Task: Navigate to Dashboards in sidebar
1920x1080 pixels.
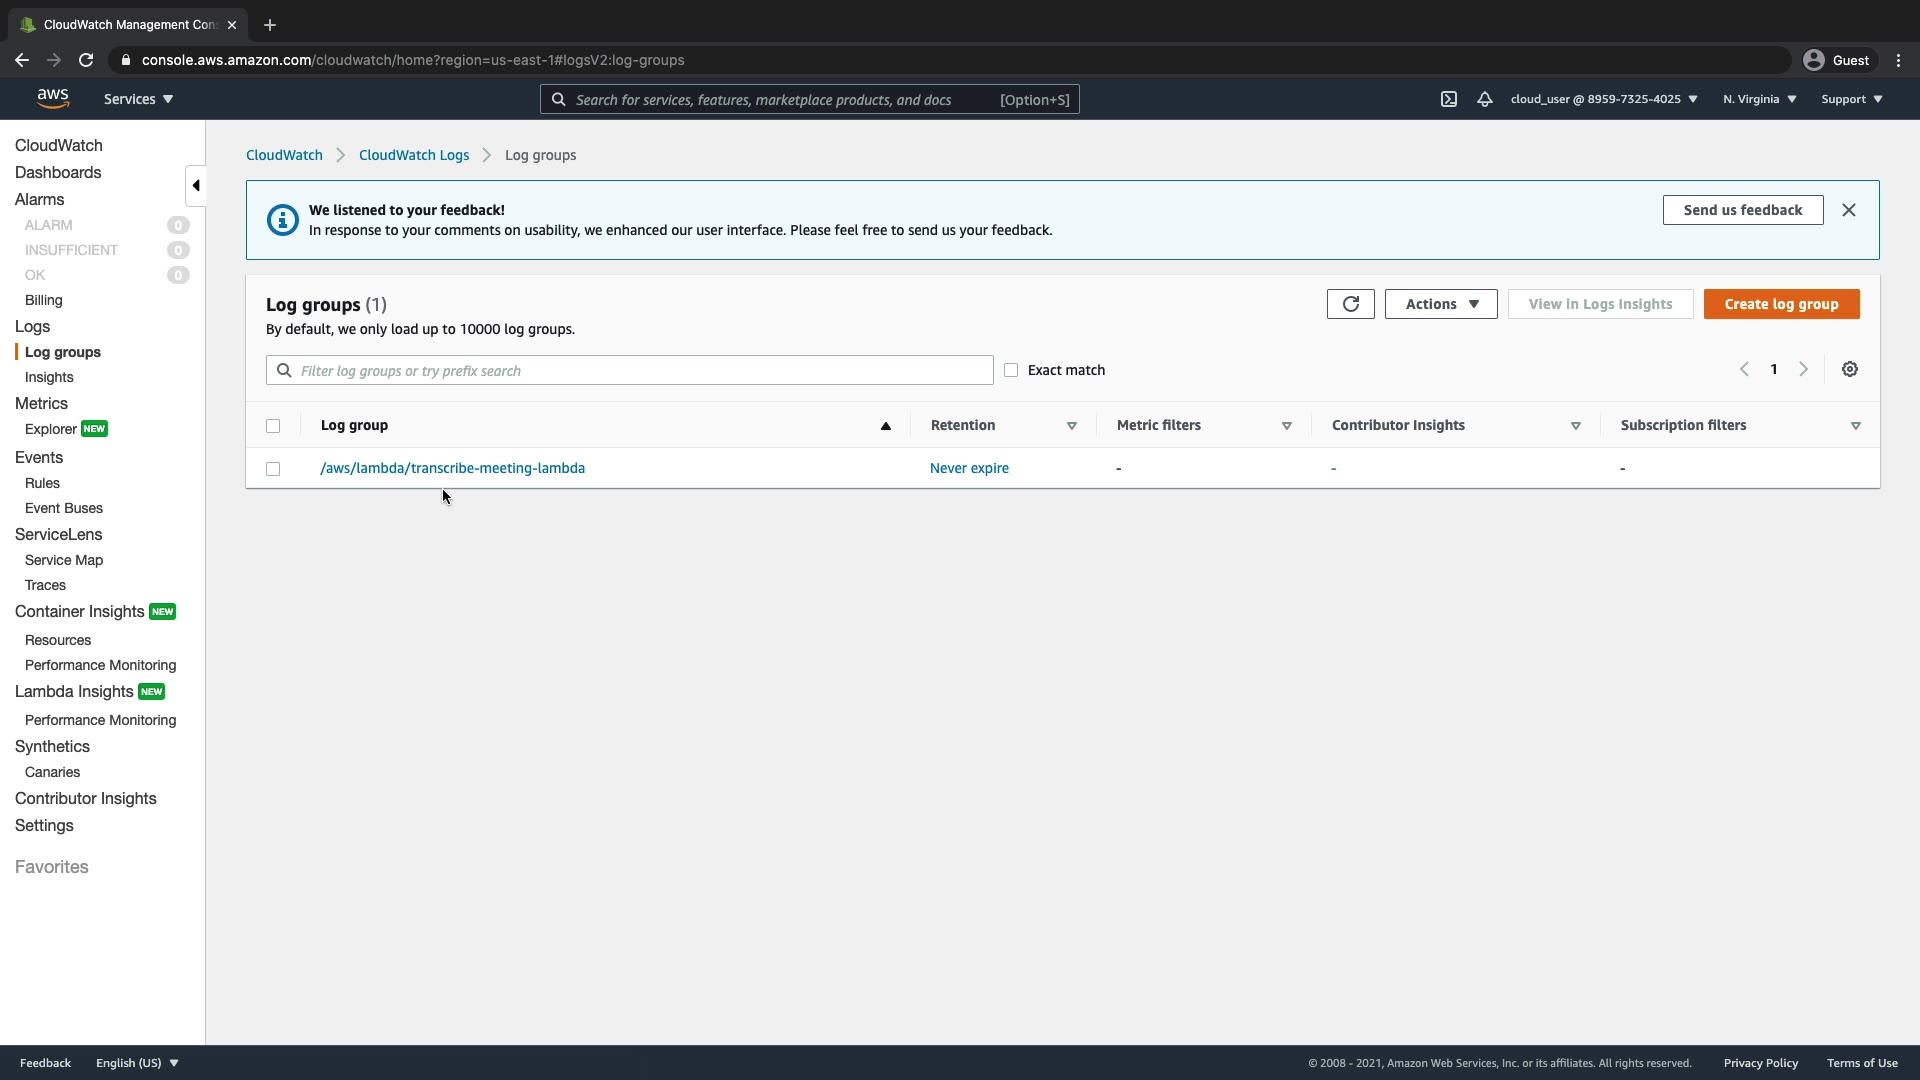Action: point(58,172)
